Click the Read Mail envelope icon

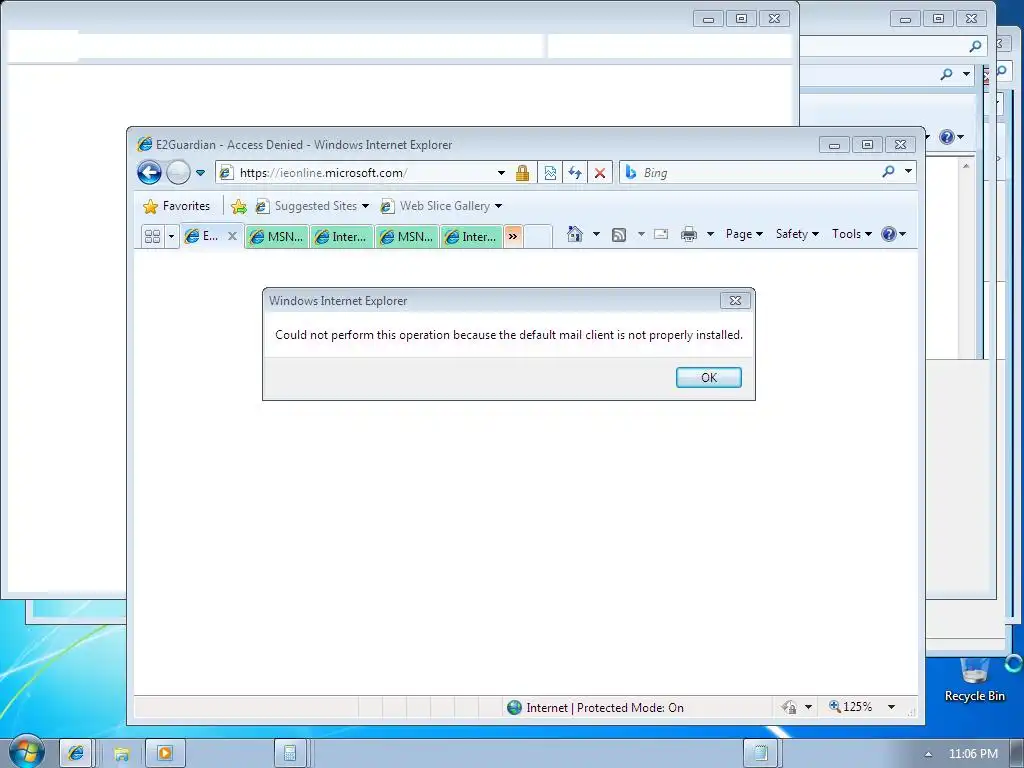661,234
